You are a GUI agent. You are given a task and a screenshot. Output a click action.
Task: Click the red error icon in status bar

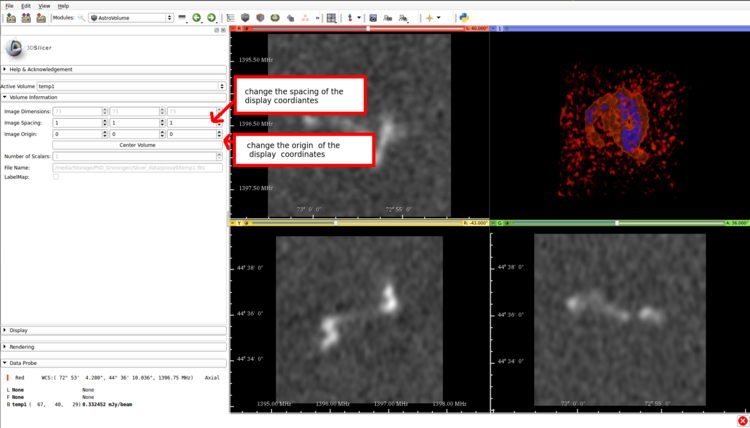coord(742,421)
